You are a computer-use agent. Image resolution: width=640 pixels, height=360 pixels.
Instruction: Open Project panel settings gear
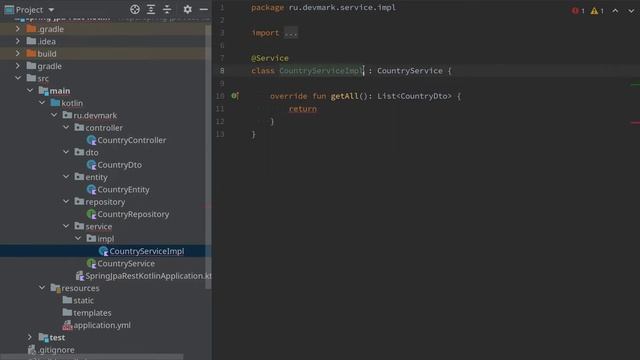click(x=187, y=9)
